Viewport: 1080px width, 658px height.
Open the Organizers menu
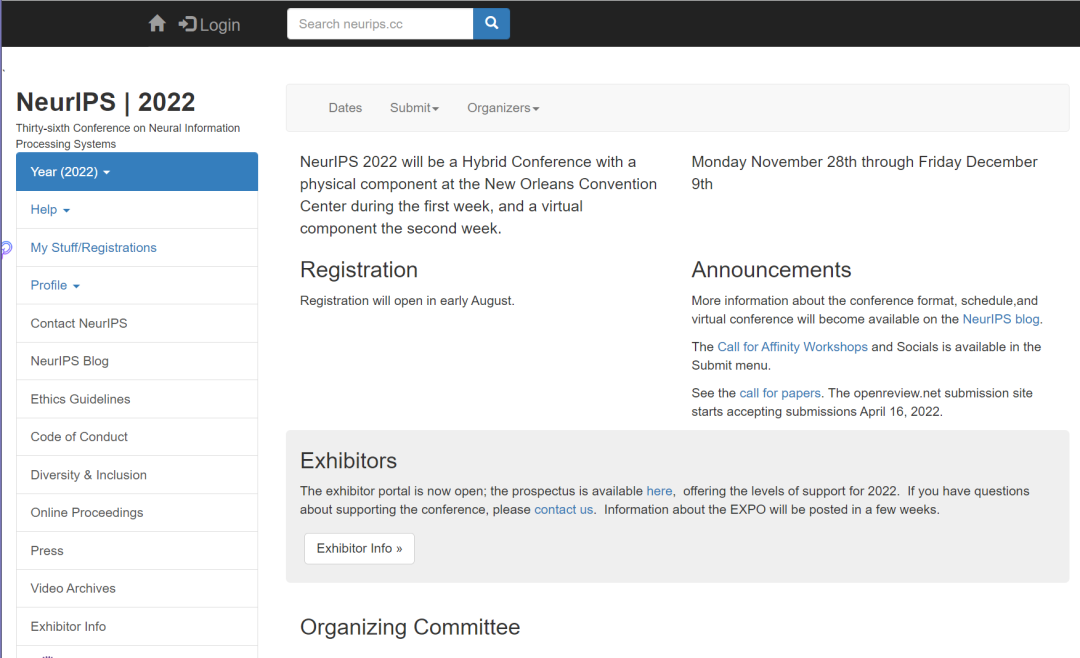pos(503,108)
